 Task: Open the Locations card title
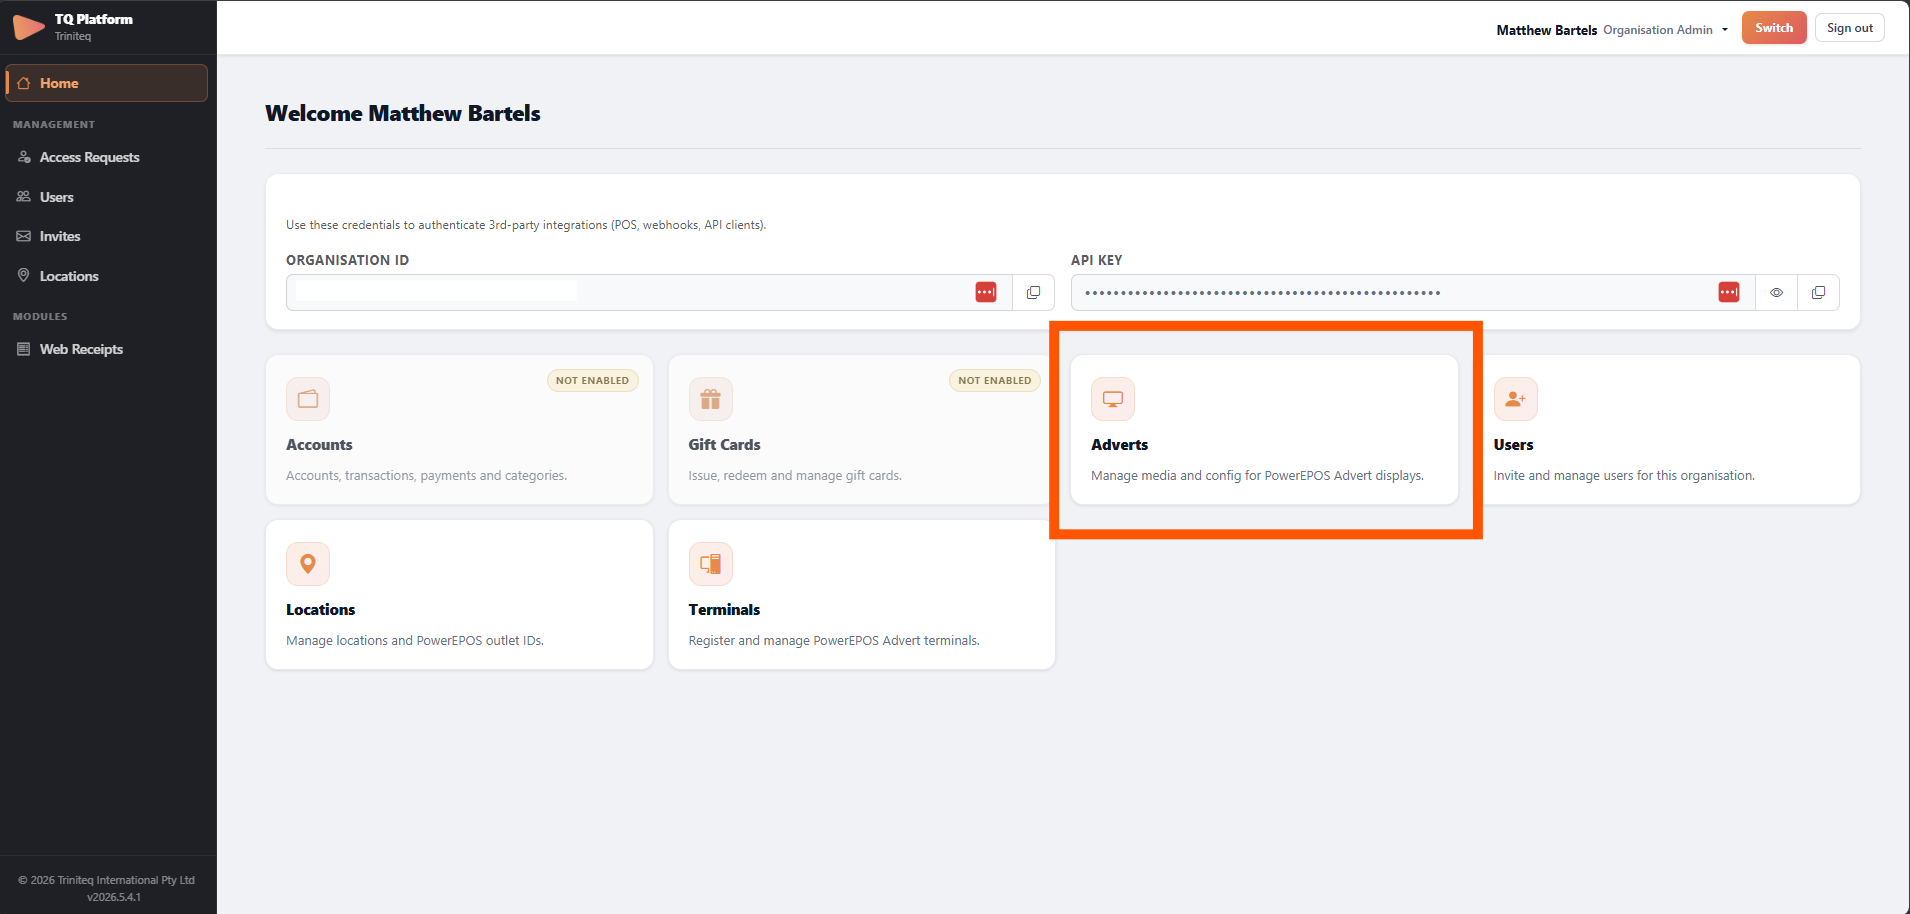(x=320, y=610)
